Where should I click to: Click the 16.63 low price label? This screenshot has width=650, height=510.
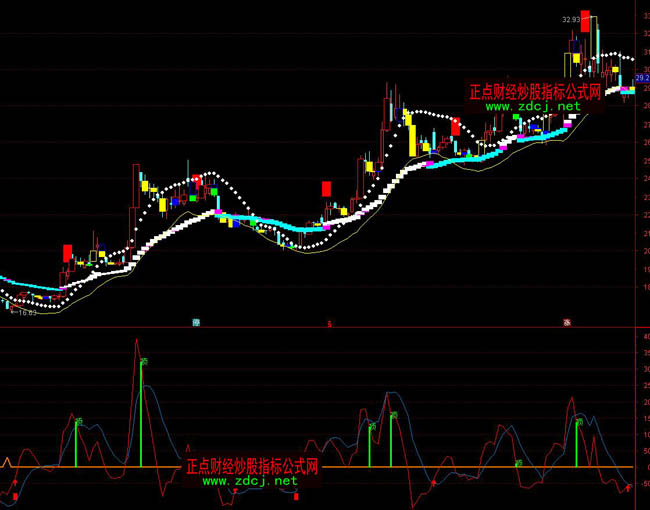24,312
